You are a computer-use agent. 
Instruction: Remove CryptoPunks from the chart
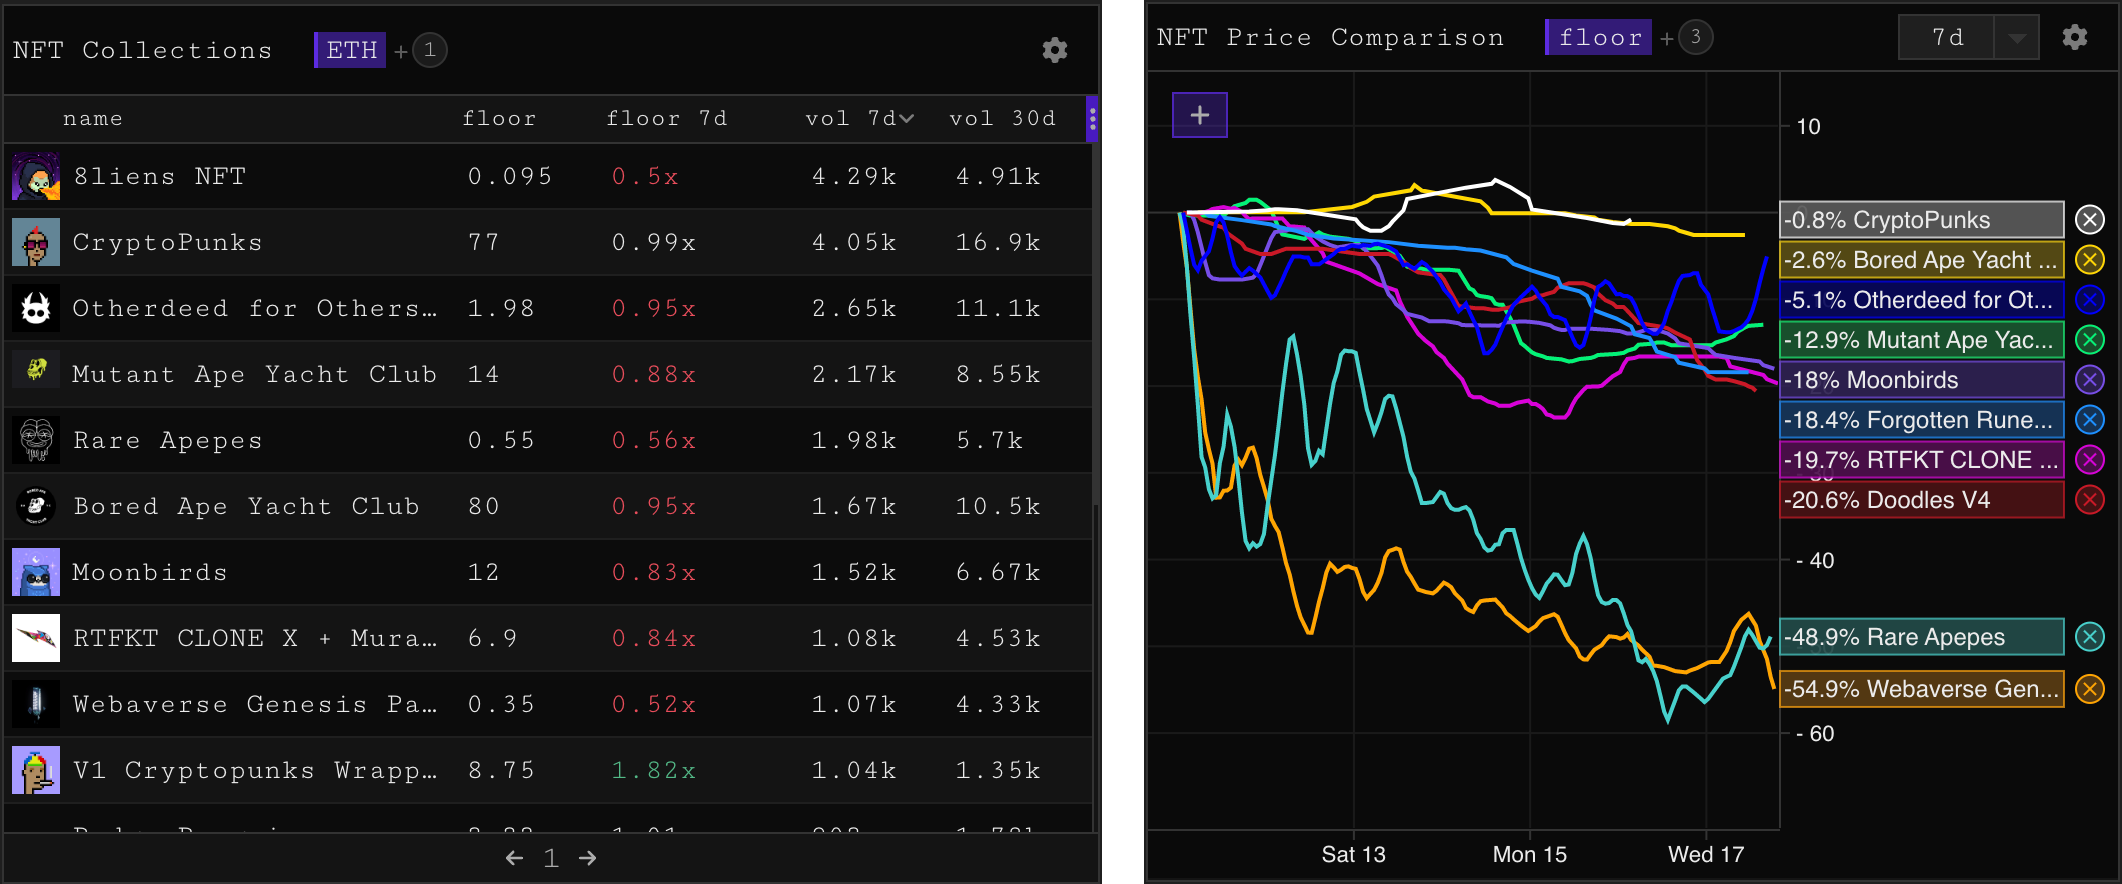(x=2089, y=220)
